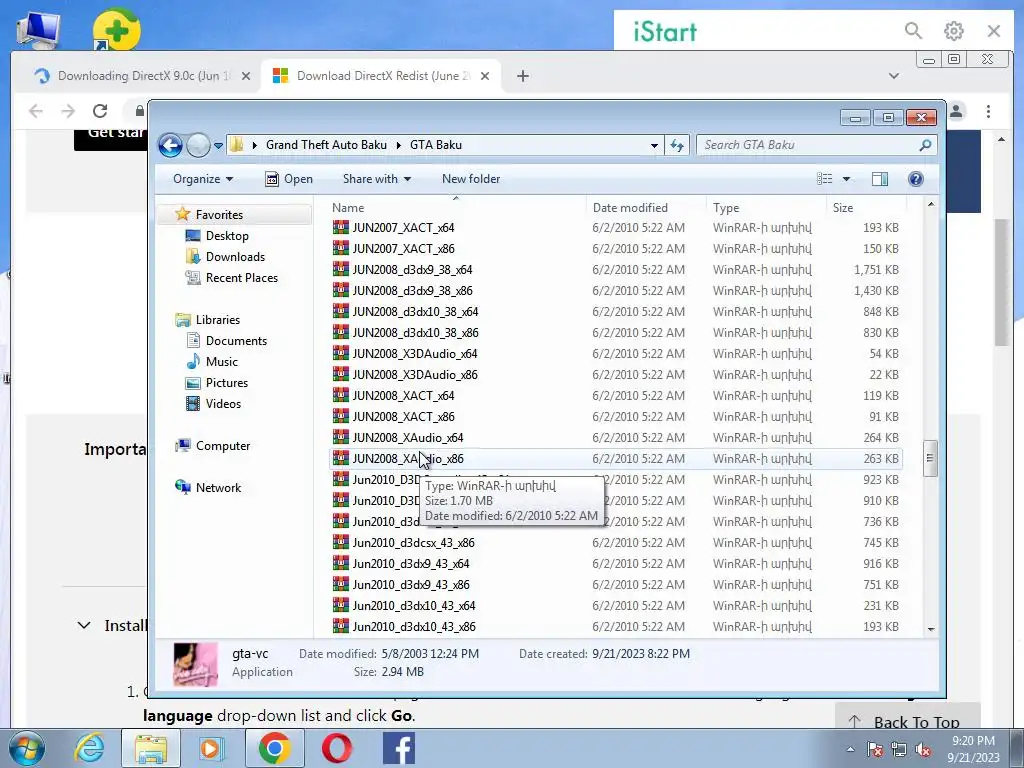Select JUN2008_XAudio_x64 archive icon
Image resolution: width=1024 pixels, height=768 pixels.
click(341, 438)
